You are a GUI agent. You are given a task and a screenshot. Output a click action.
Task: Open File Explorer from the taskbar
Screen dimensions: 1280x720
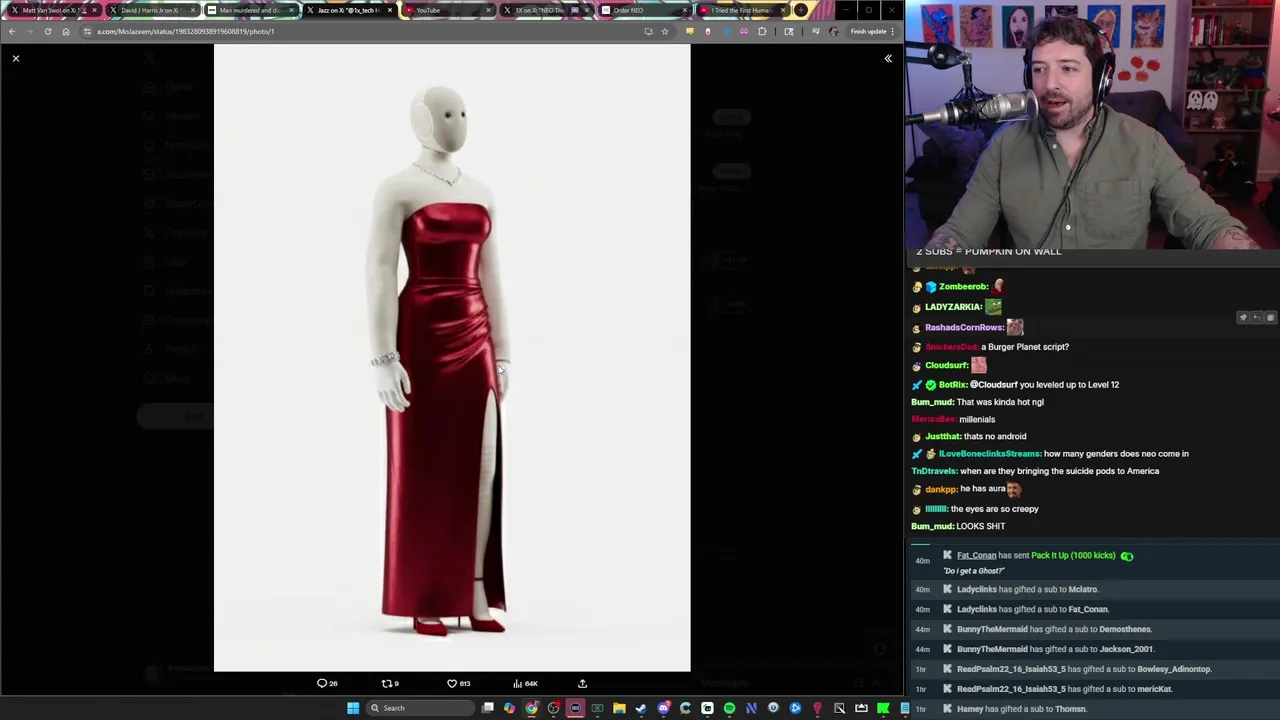point(619,708)
